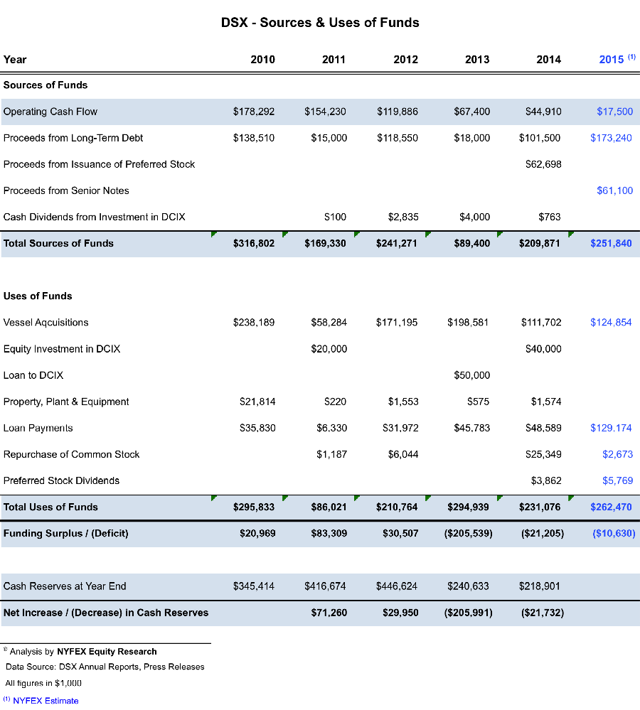Select the $262,470 total uses estimate

611,507
